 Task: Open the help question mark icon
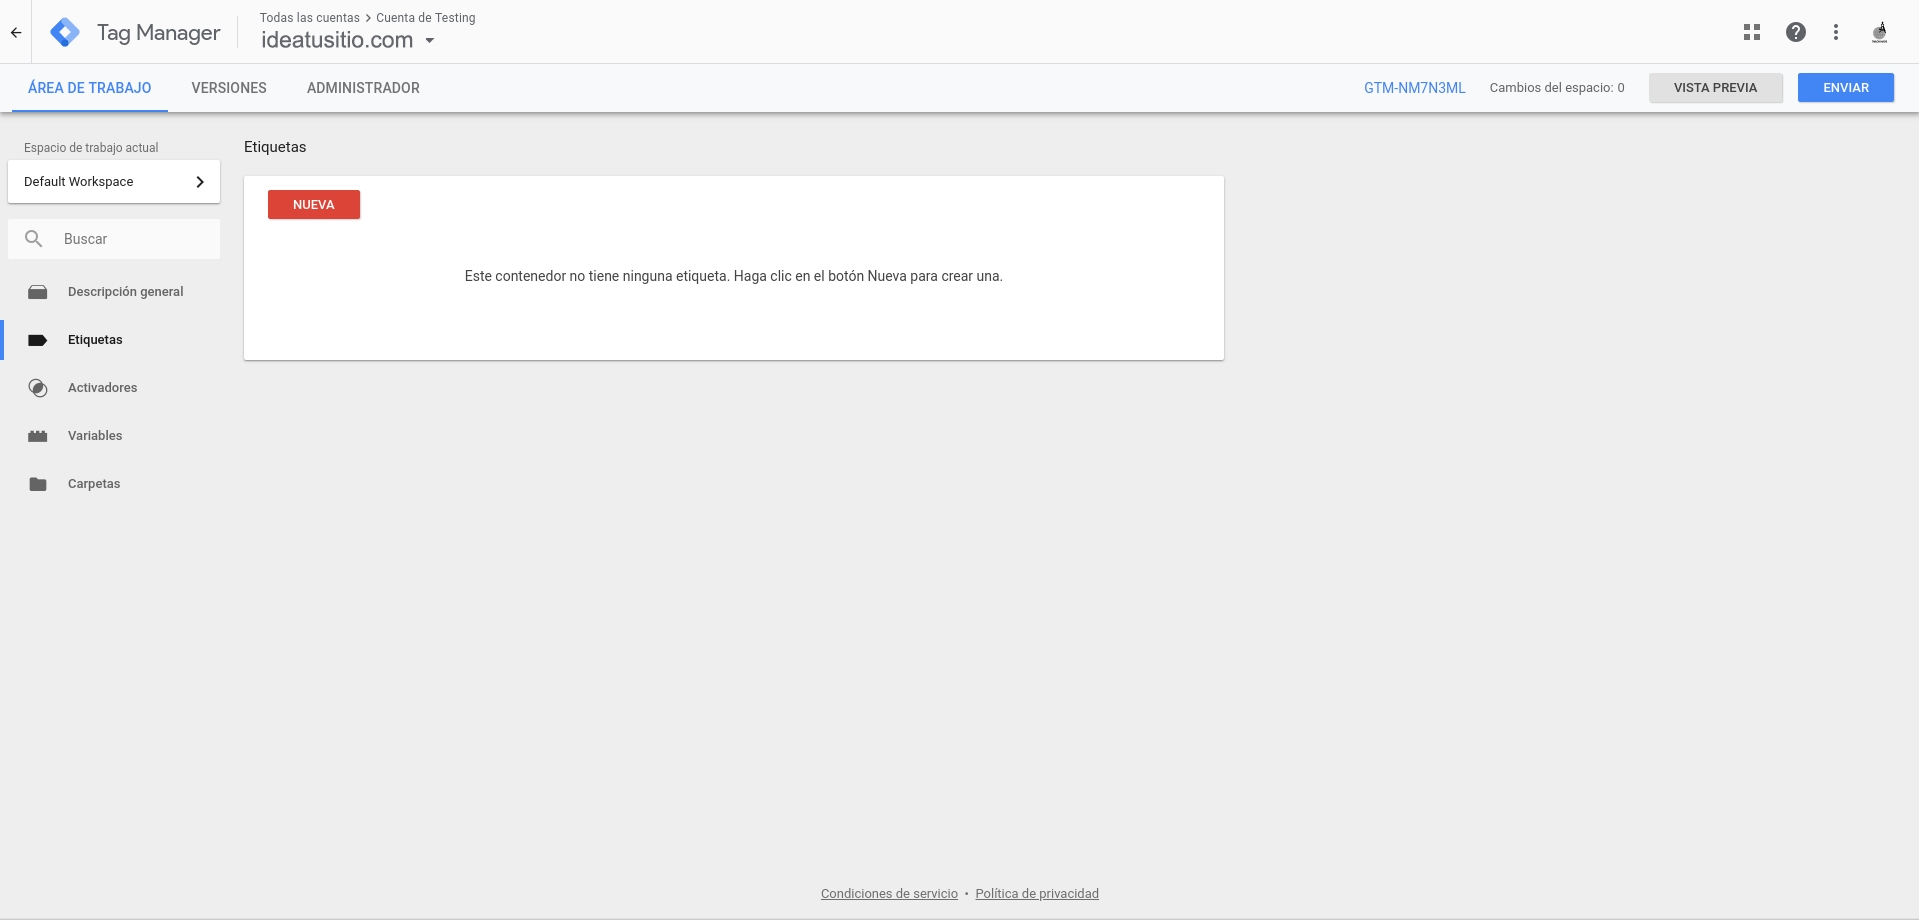point(1795,32)
